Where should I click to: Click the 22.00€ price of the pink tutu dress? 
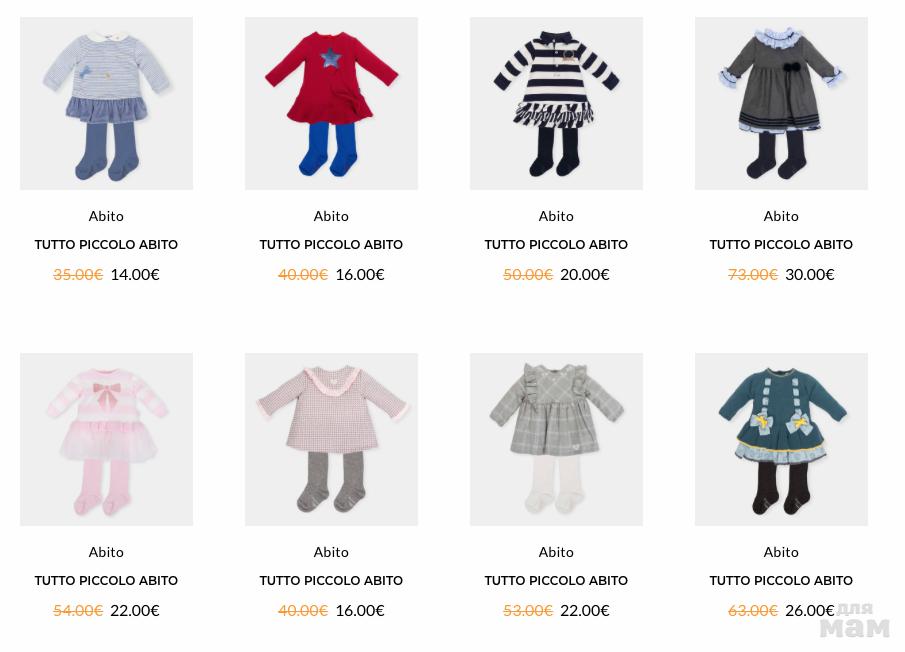[135, 610]
